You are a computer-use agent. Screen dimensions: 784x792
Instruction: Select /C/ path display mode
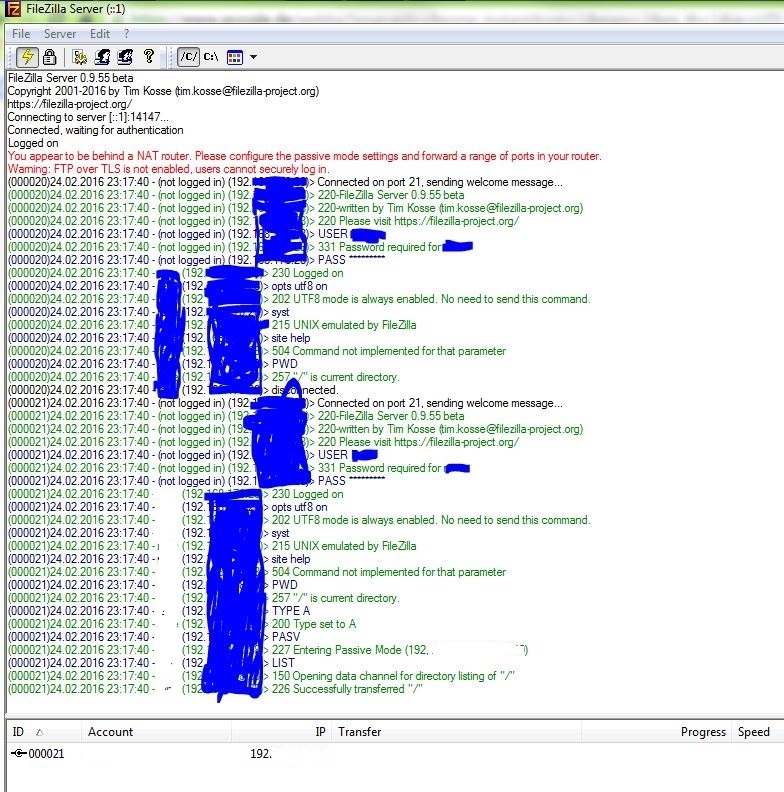tap(188, 57)
